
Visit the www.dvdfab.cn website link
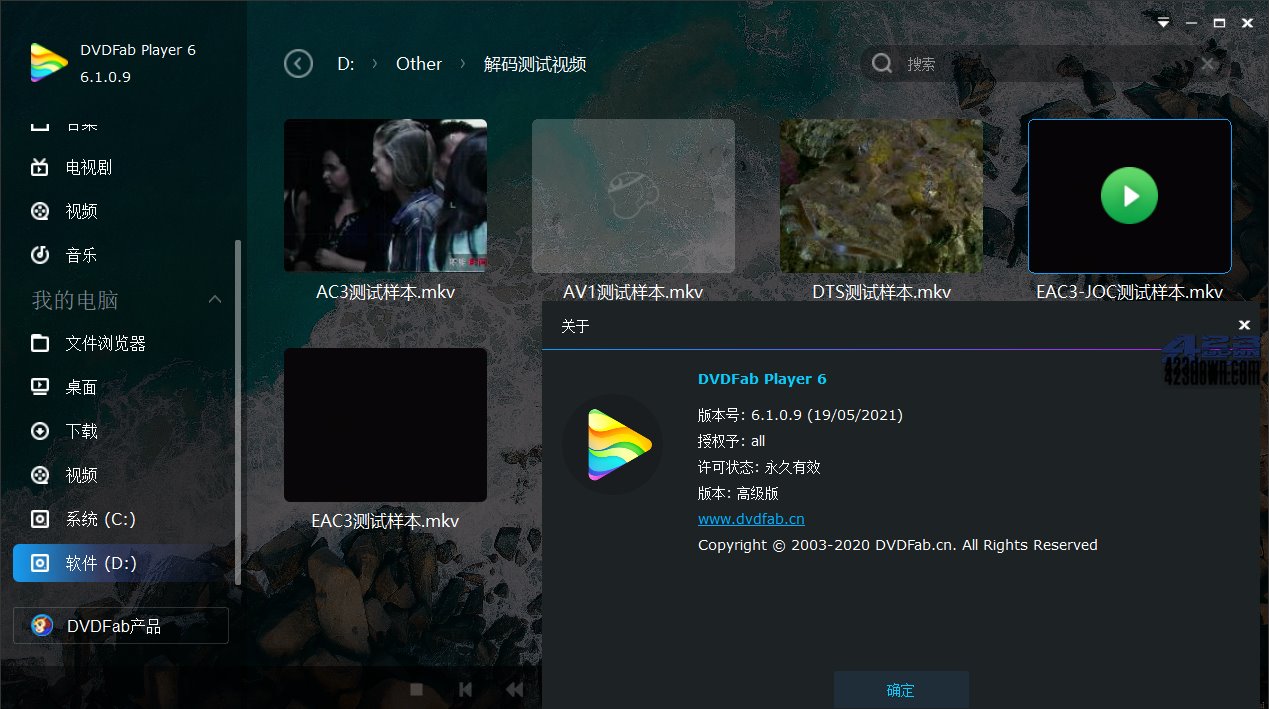coord(750,518)
